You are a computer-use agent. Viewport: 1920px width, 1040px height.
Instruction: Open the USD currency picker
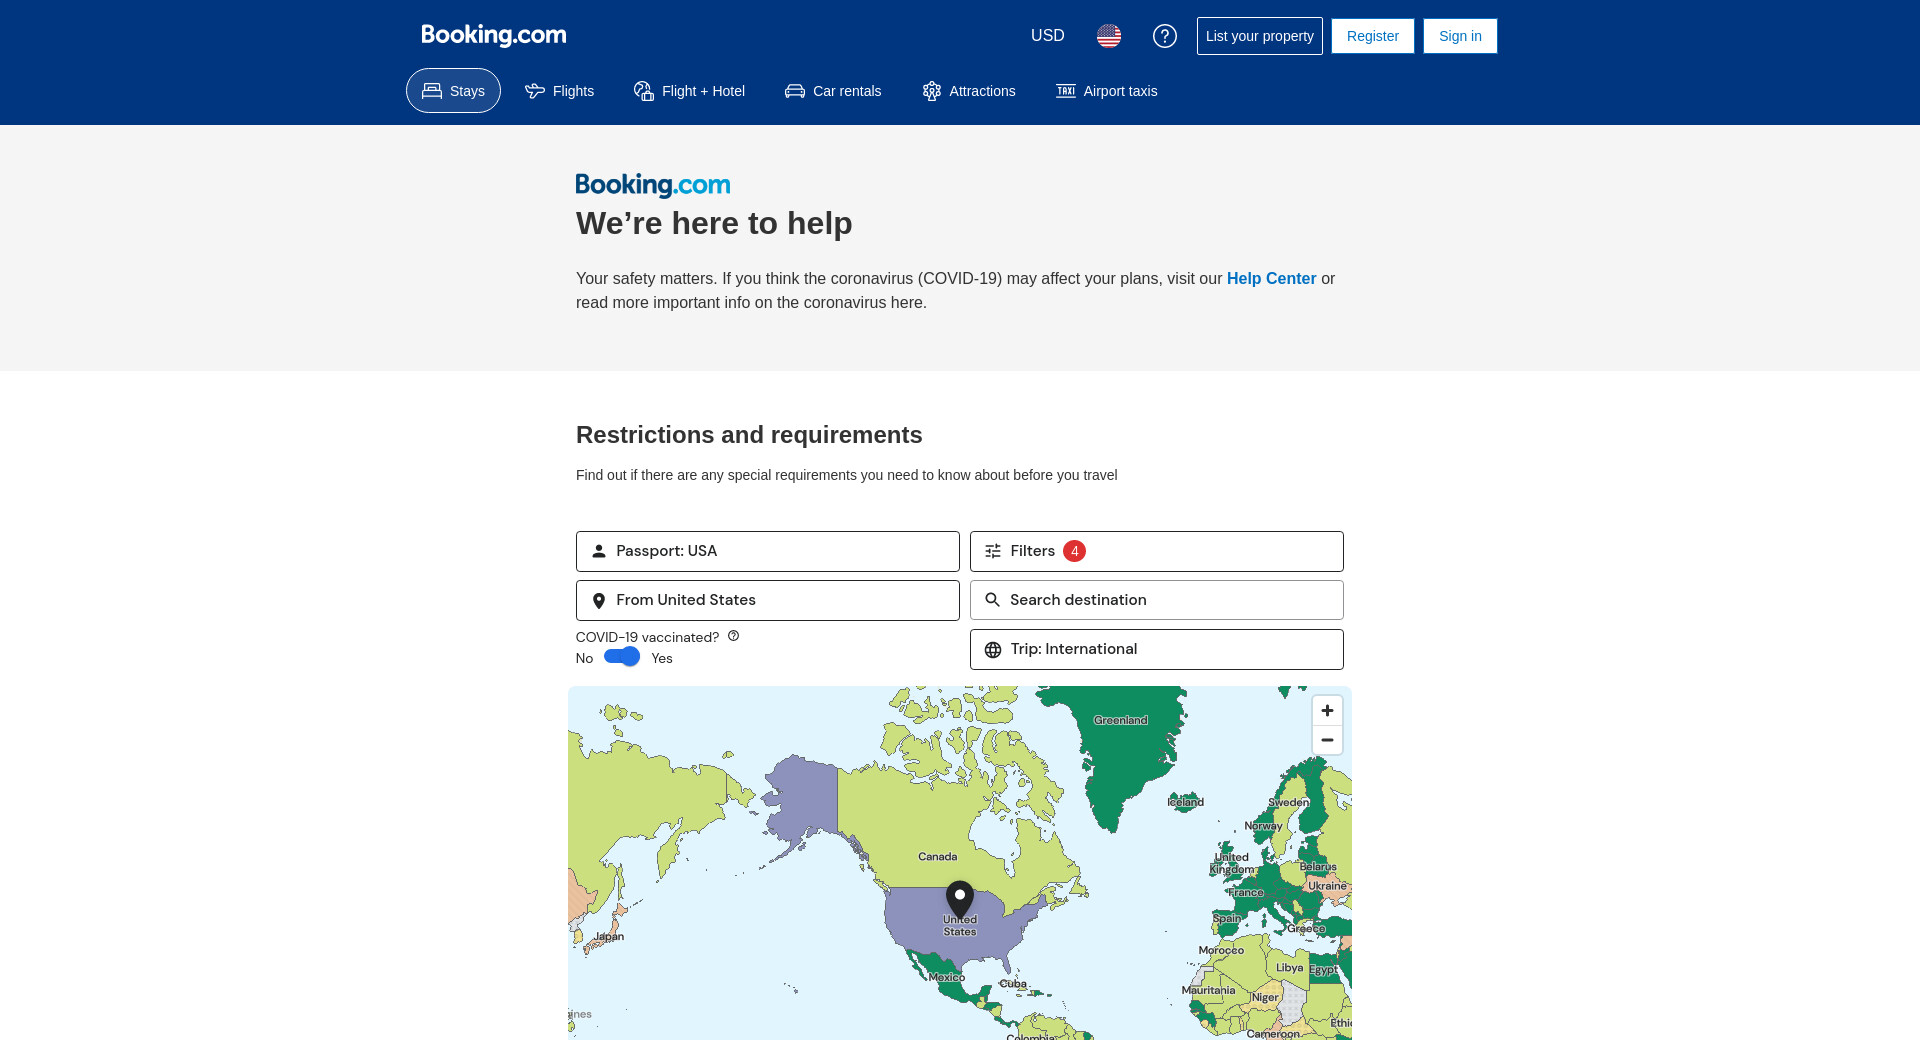[x=1047, y=36]
